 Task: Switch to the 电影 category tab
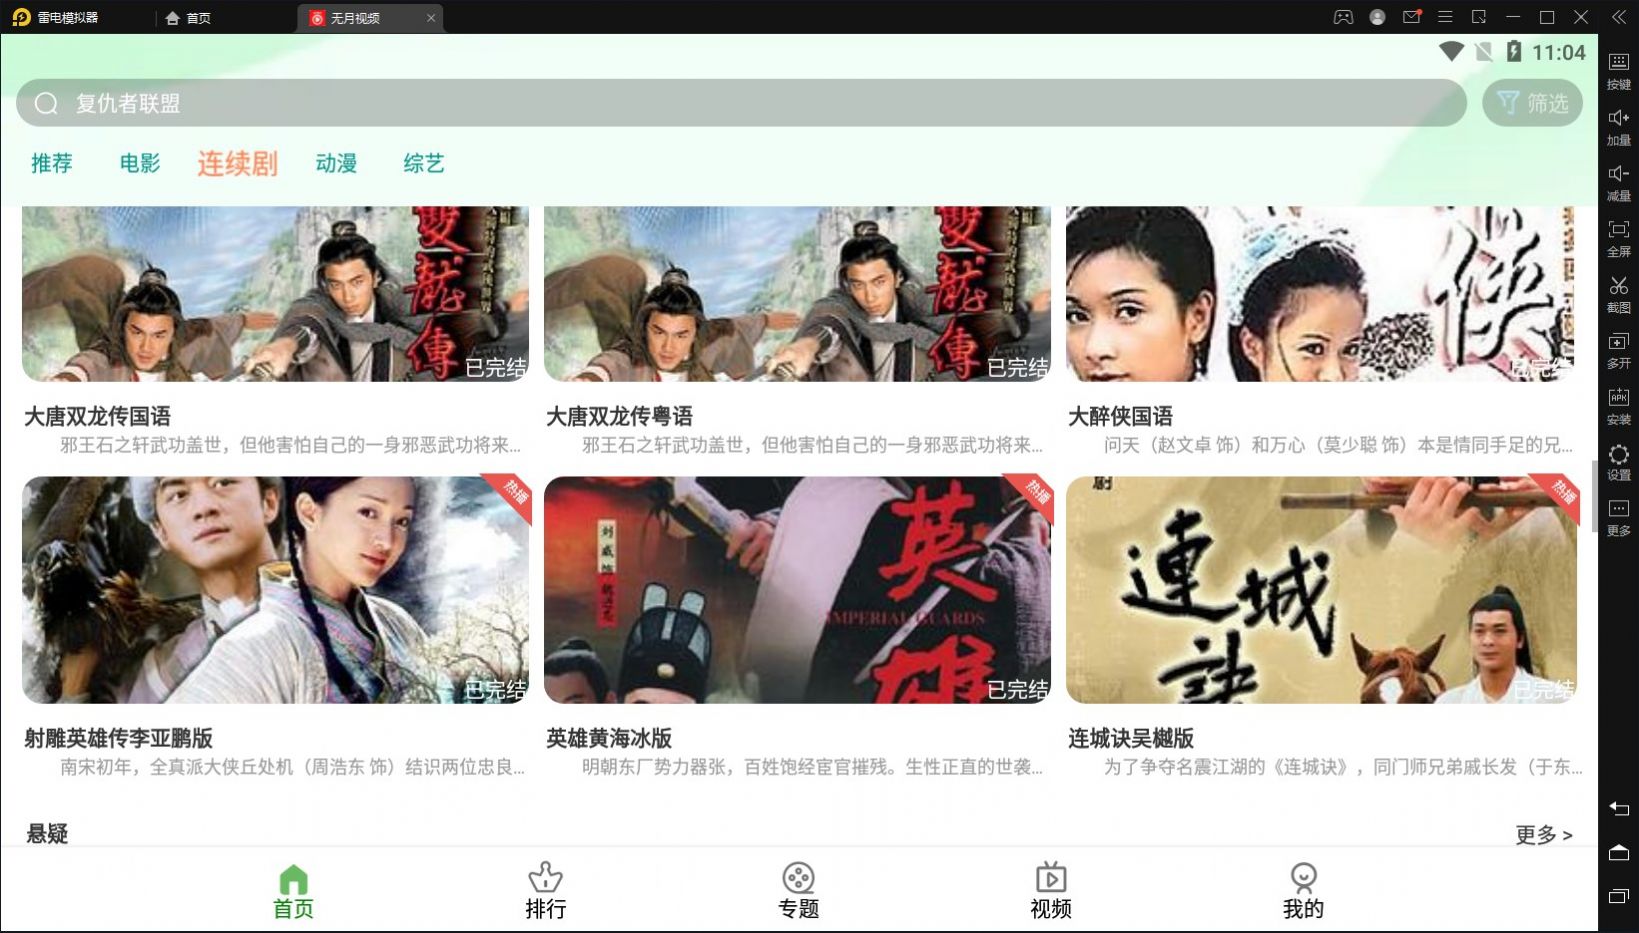coord(139,163)
